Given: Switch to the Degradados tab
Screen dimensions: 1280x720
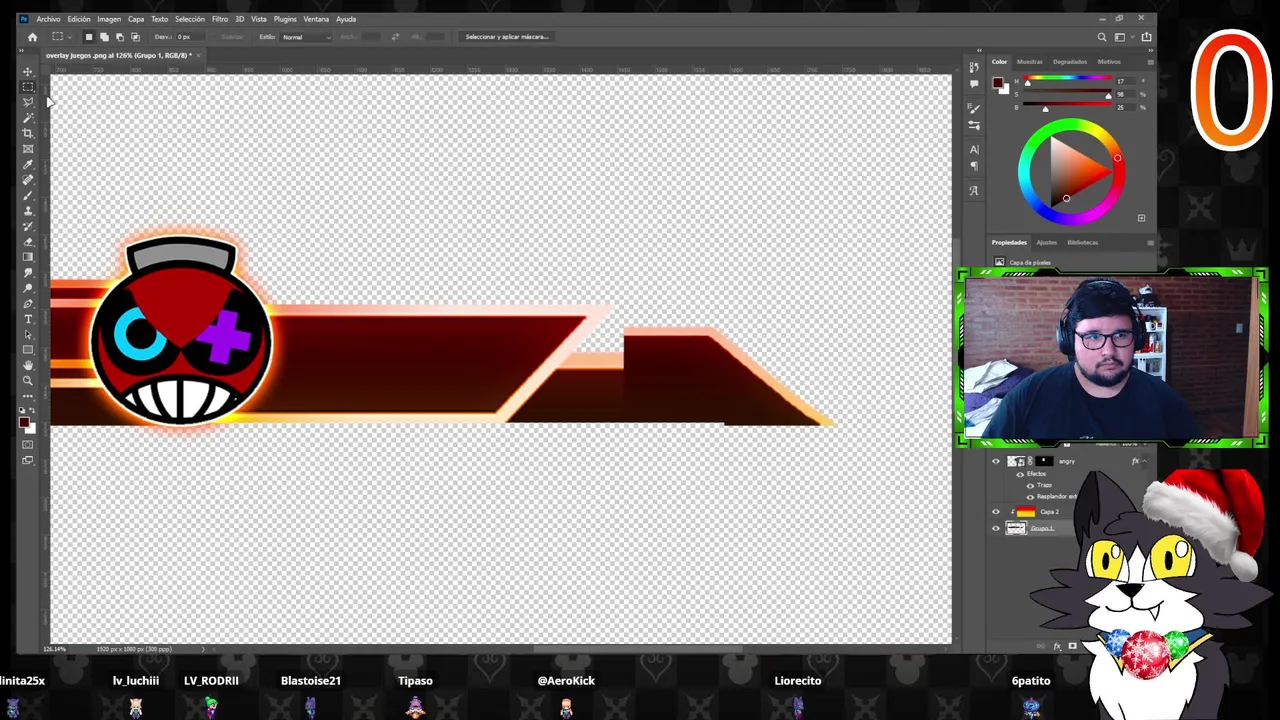Looking at the screenshot, I should (x=1070, y=62).
